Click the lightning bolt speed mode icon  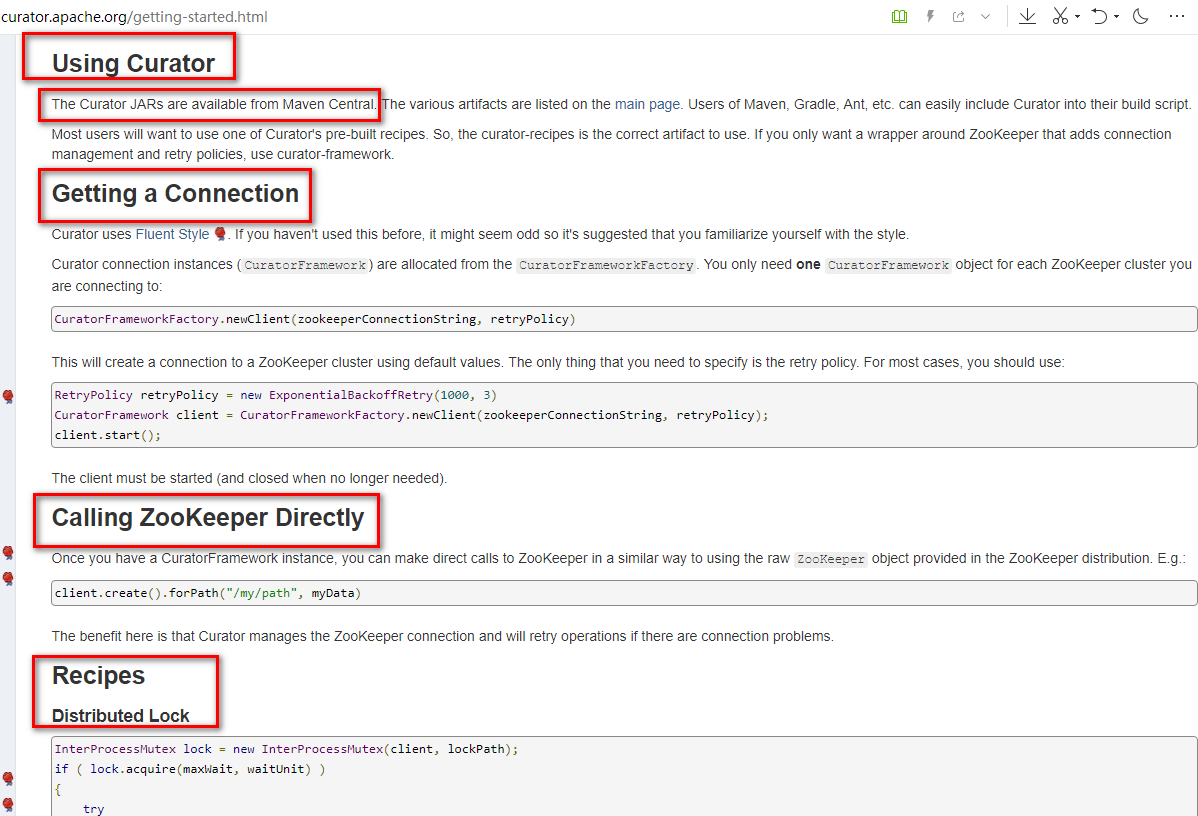click(x=930, y=17)
